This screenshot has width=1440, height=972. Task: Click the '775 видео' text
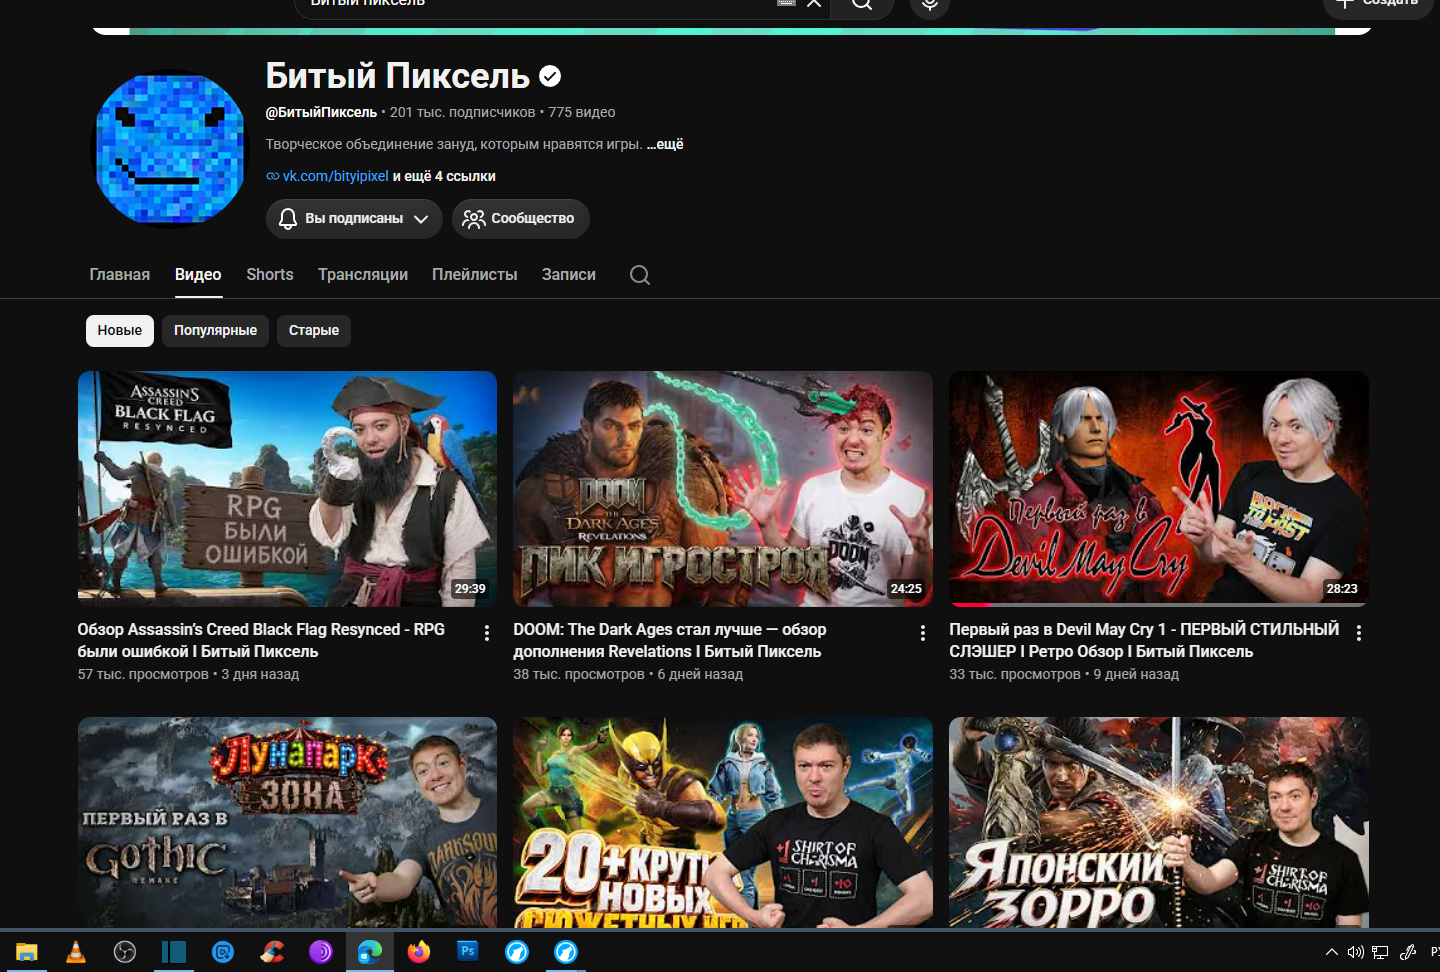(x=582, y=112)
